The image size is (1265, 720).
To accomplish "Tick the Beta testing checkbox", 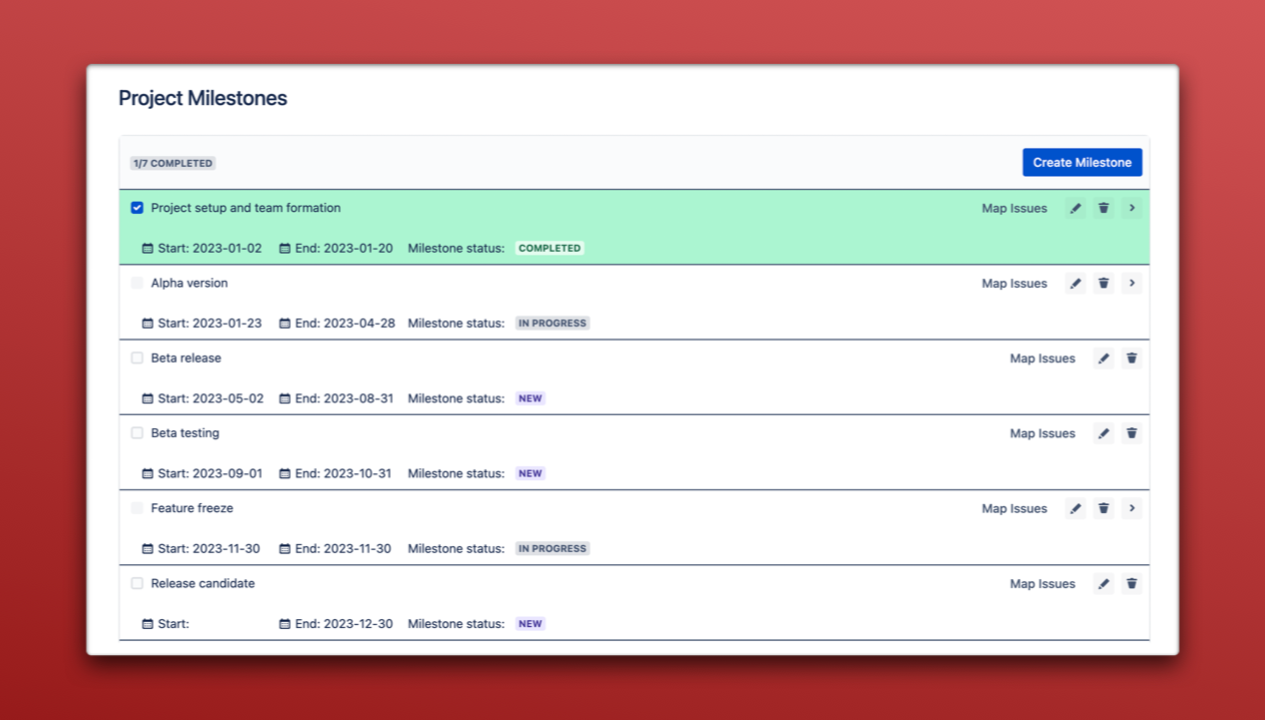I will (x=137, y=433).
